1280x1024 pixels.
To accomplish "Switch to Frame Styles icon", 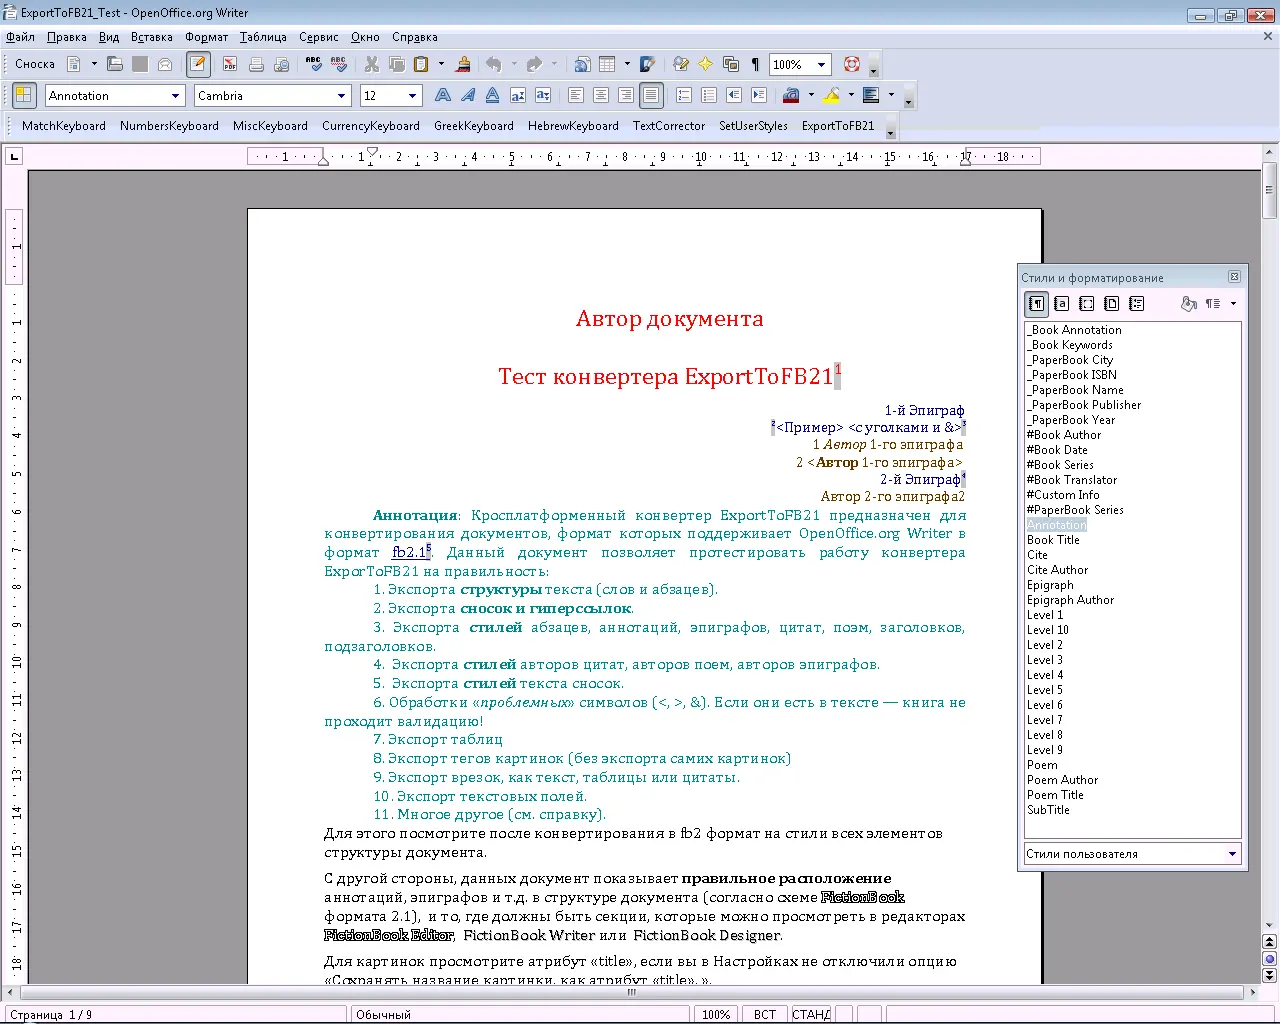I will 1087,304.
